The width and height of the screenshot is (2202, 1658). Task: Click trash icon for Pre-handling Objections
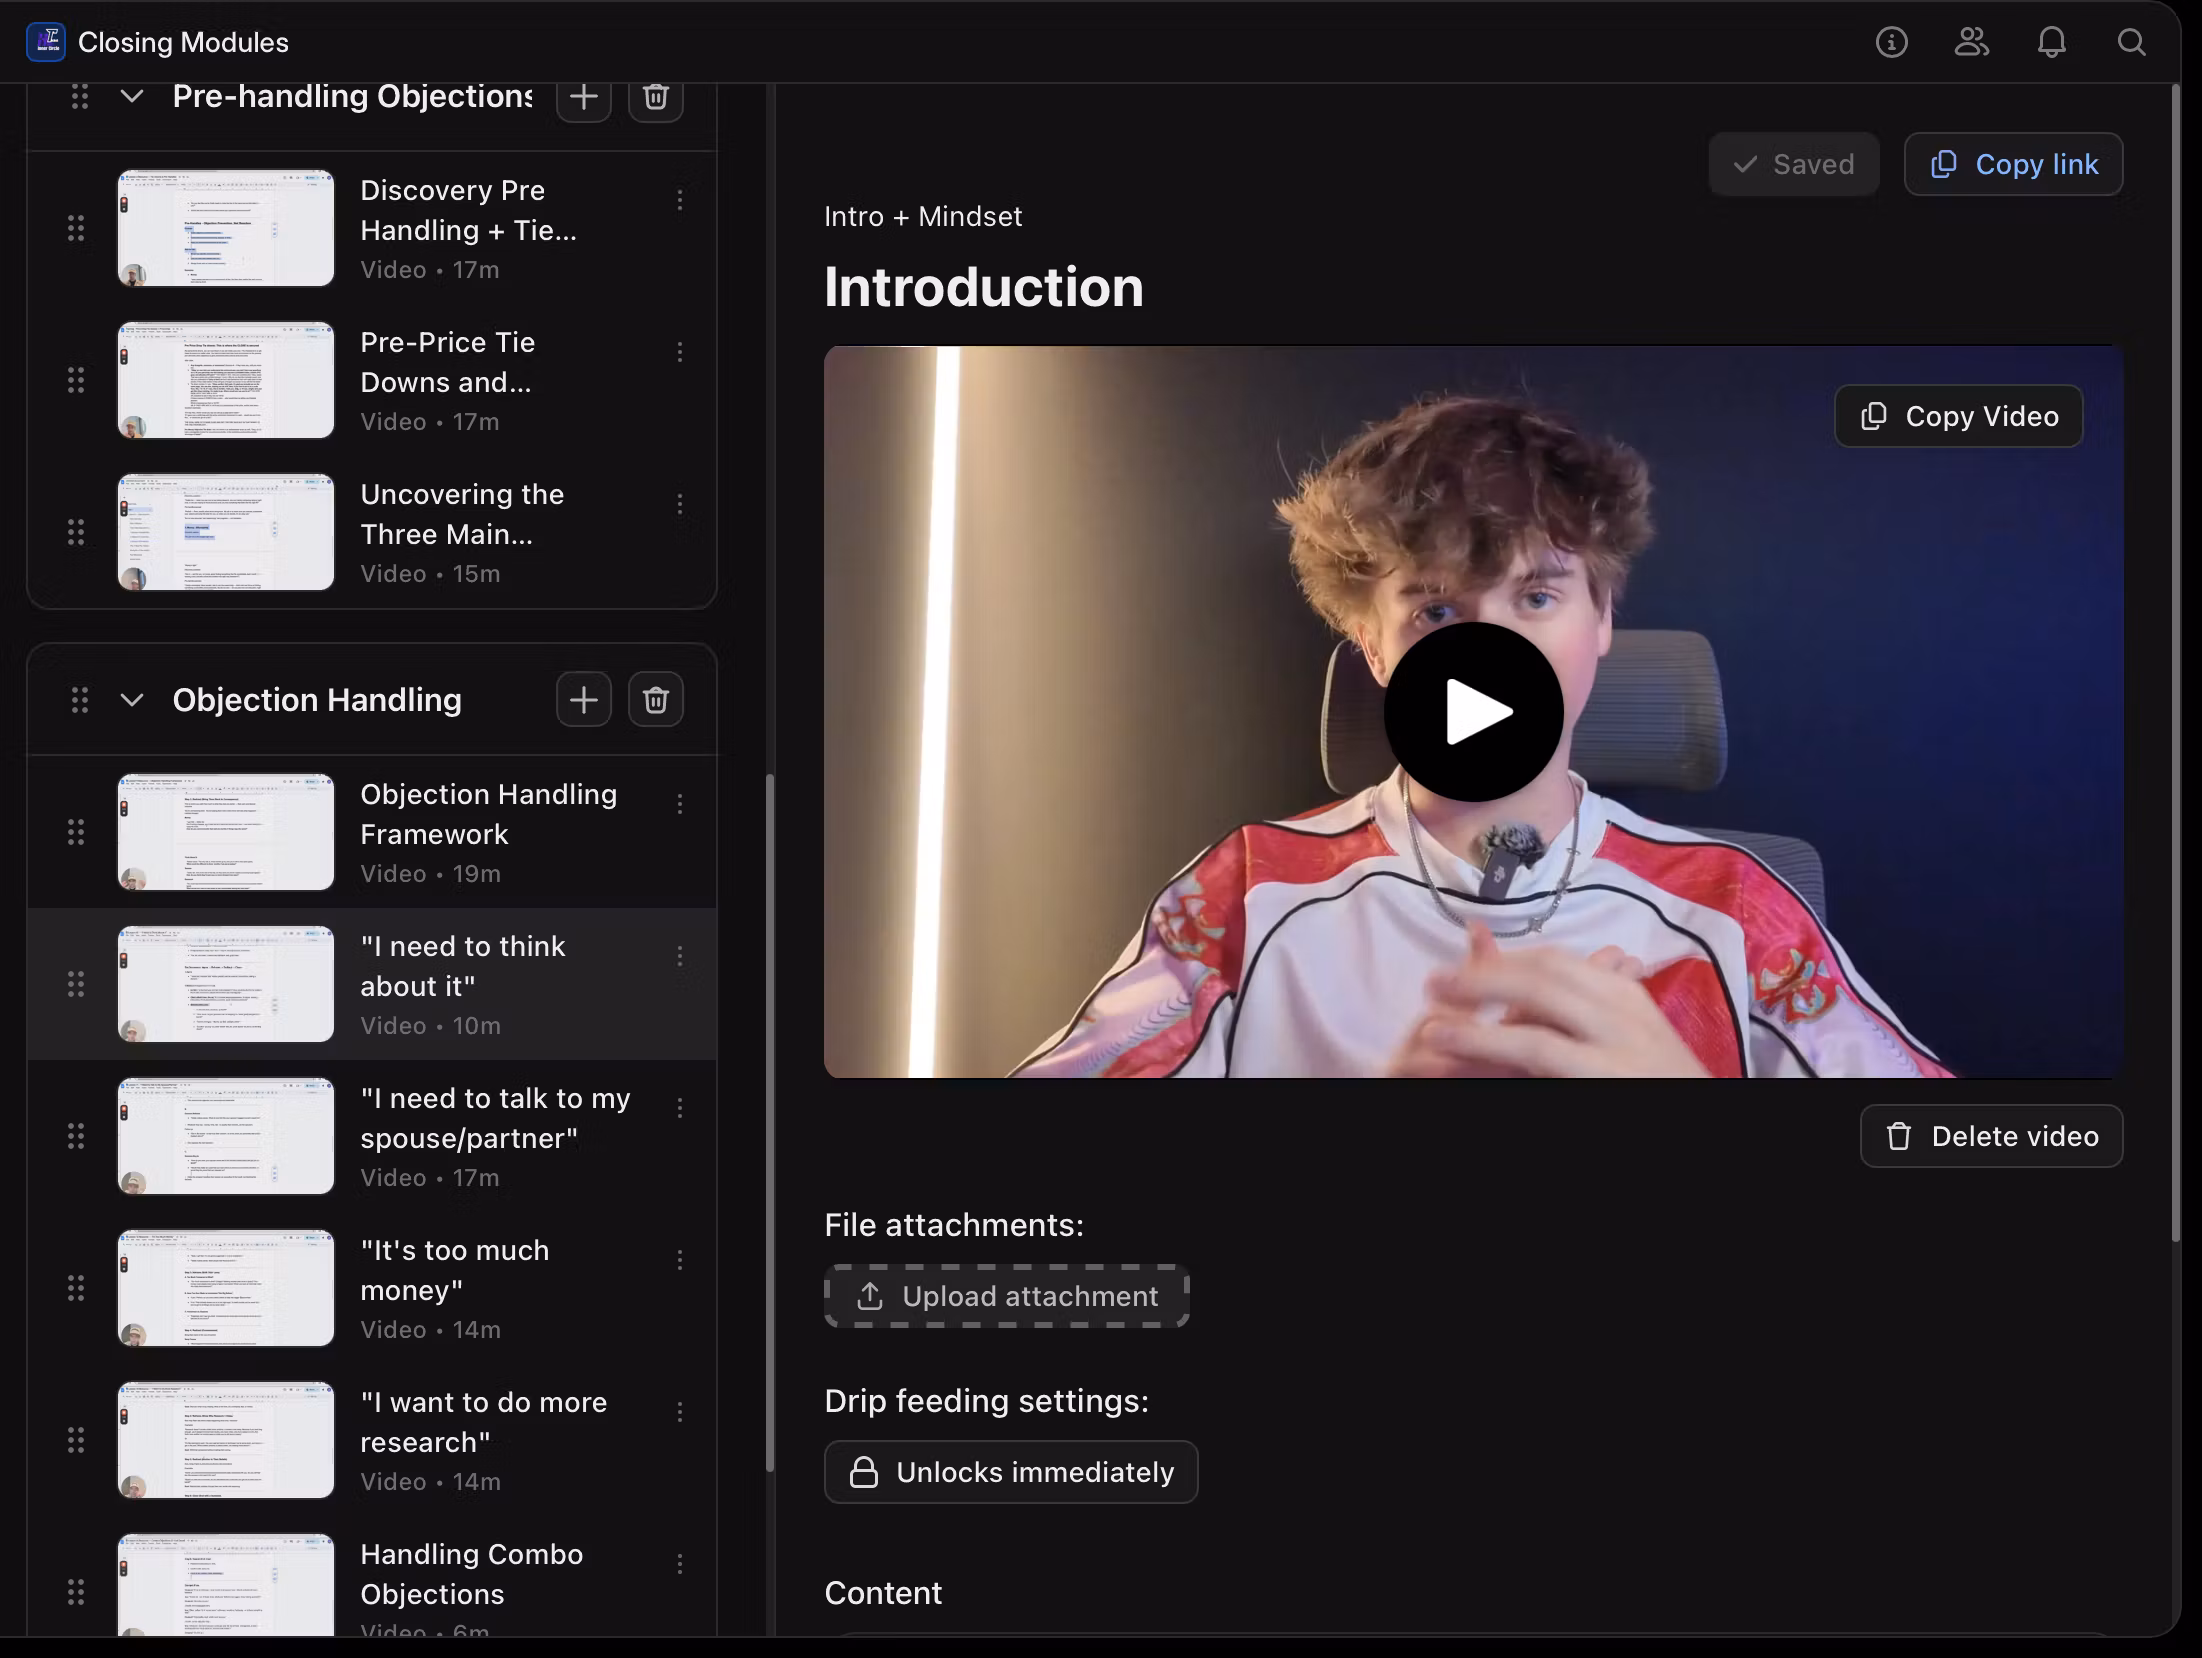coord(655,98)
